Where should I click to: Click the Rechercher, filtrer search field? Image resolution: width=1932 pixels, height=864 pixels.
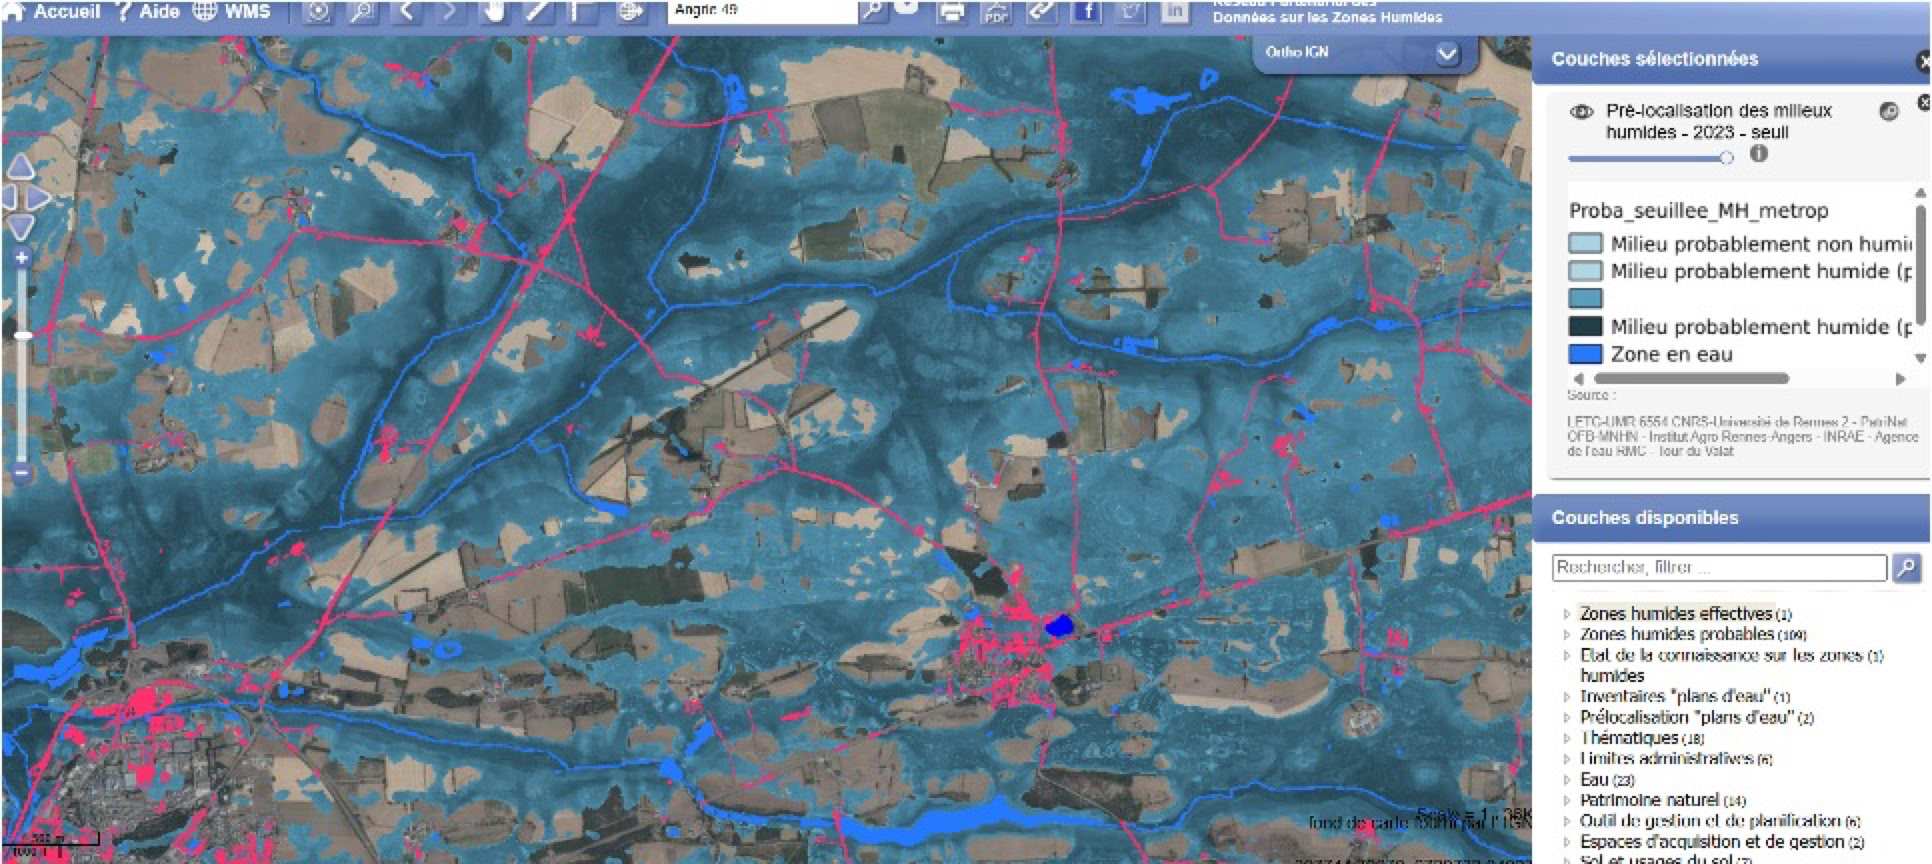coord(1718,567)
